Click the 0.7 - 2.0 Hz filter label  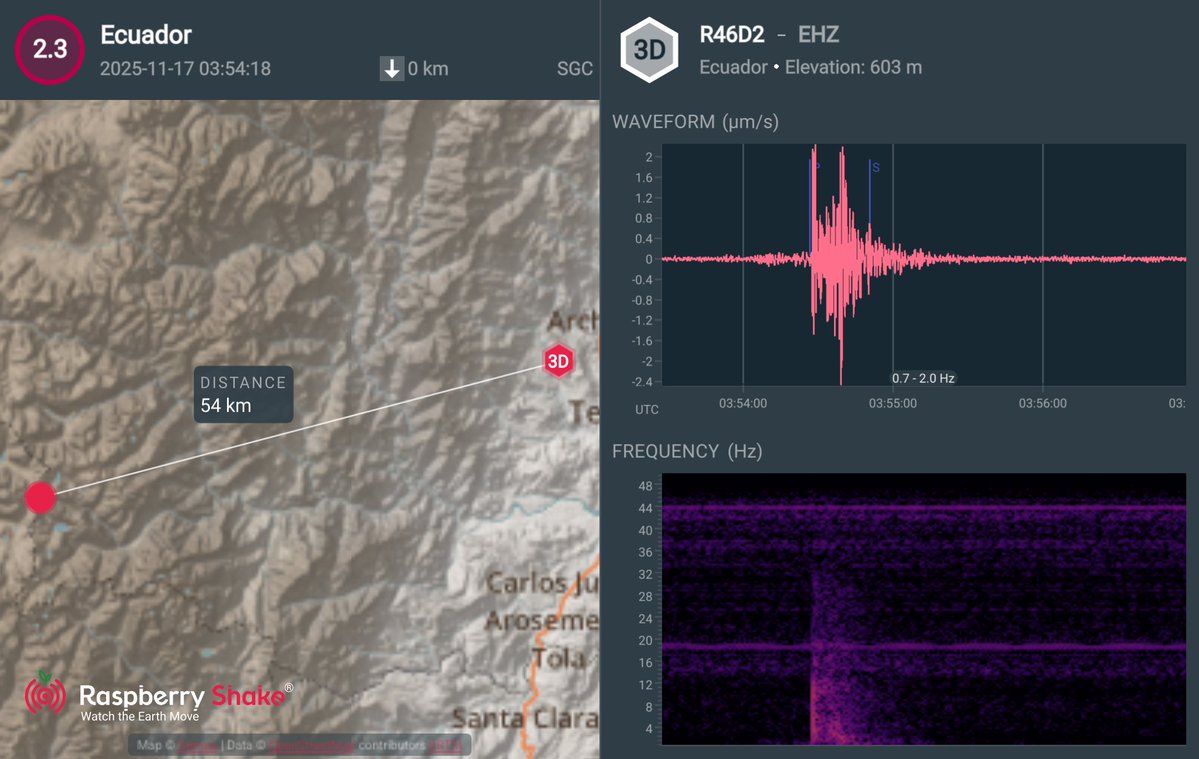pyautogui.click(x=923, y=378)
